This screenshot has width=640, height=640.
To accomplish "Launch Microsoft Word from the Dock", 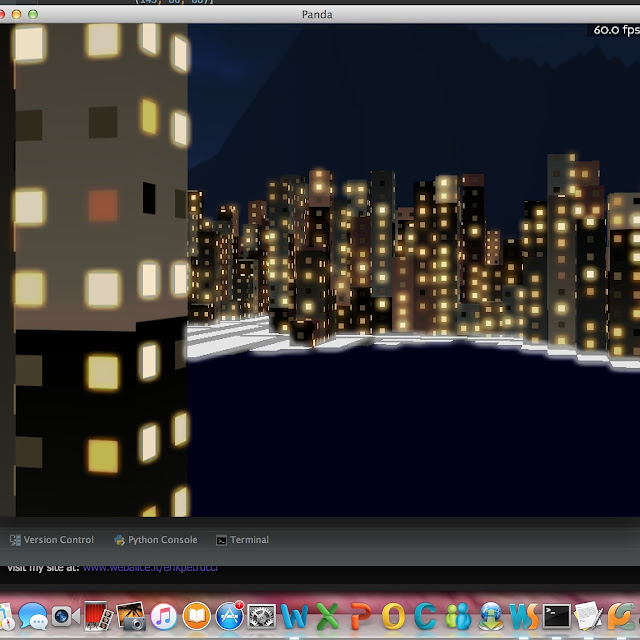I will tap(294, 616).
